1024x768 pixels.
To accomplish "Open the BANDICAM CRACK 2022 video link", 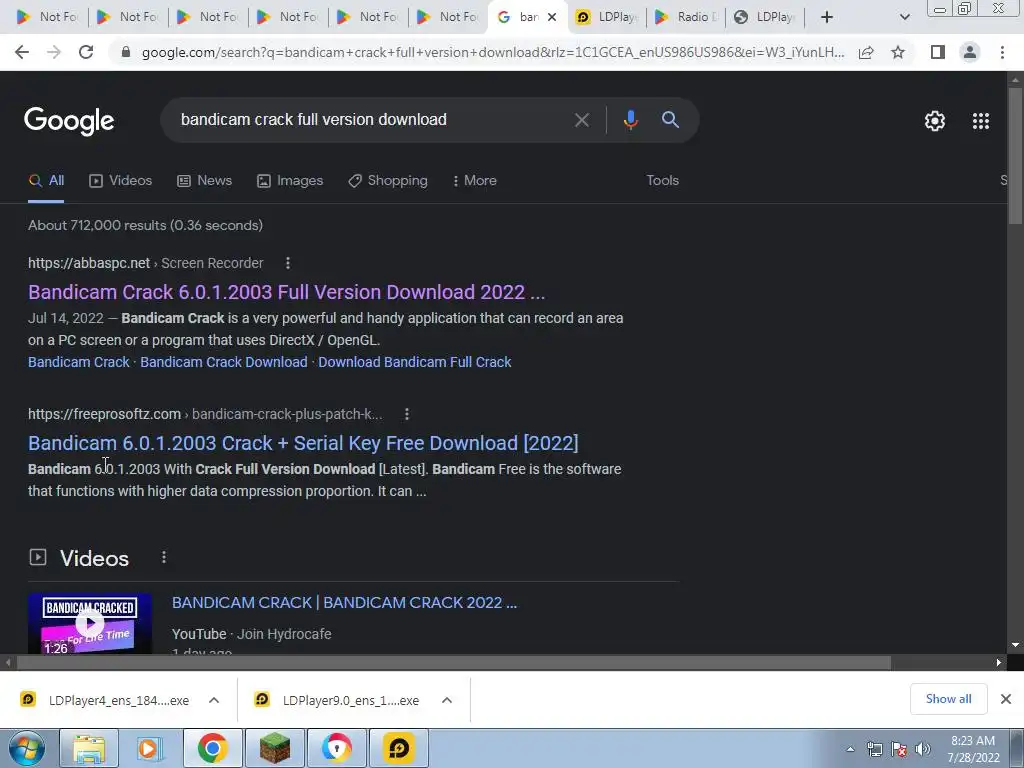I will click(x=344, y=602).
